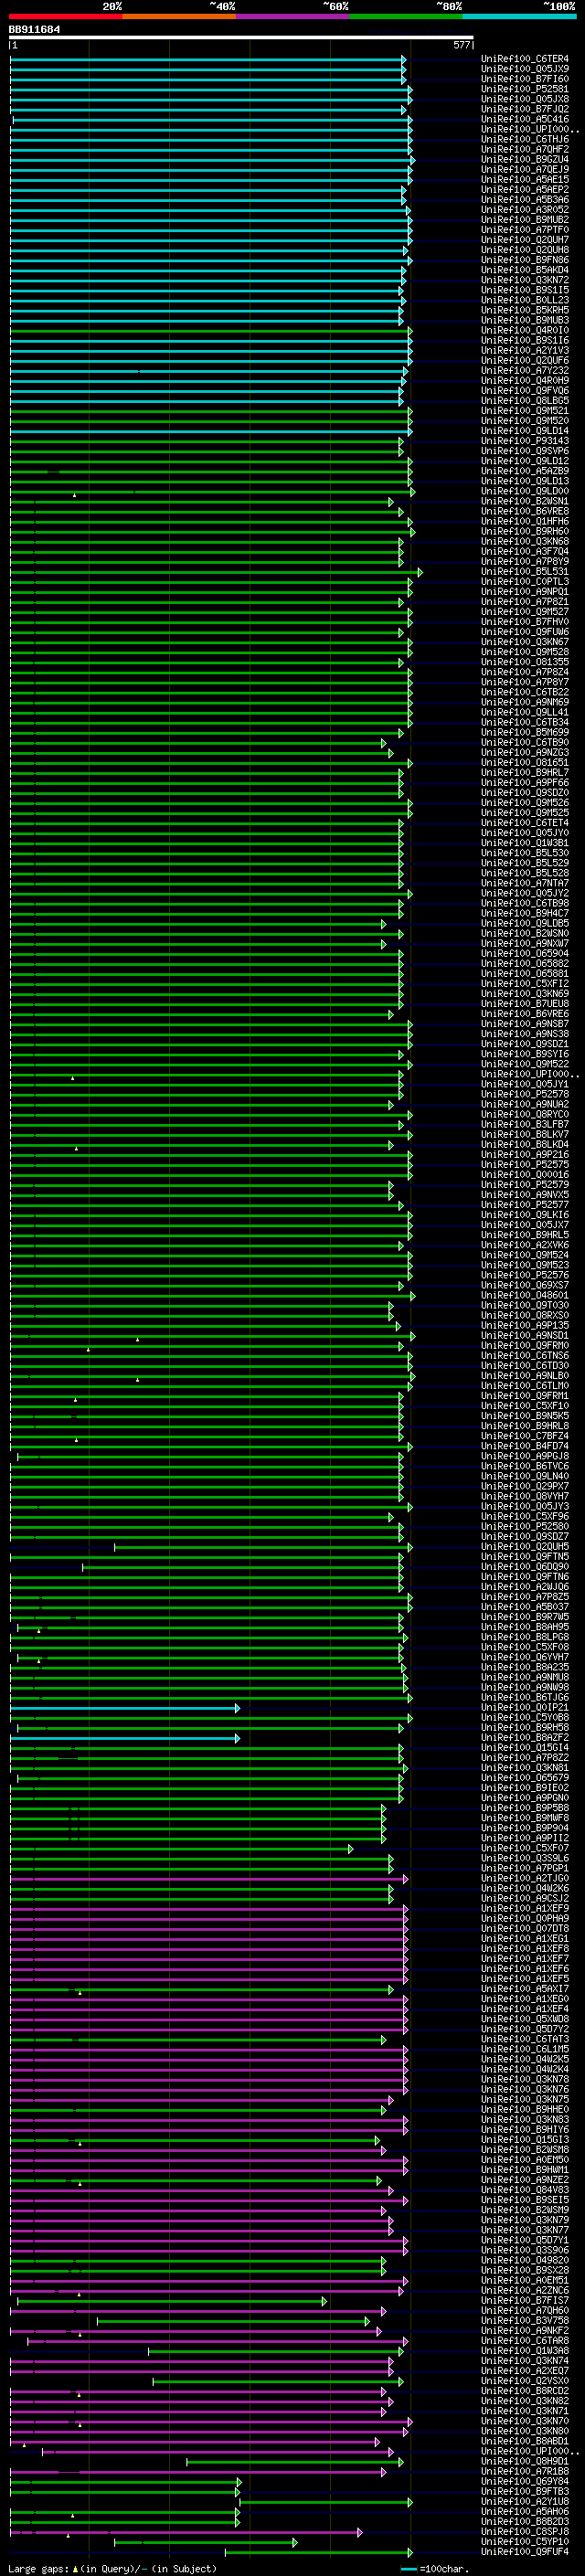Open hit UniRef100_Q9SDZ1
585x2576 pixels.
pos(524,1044)
